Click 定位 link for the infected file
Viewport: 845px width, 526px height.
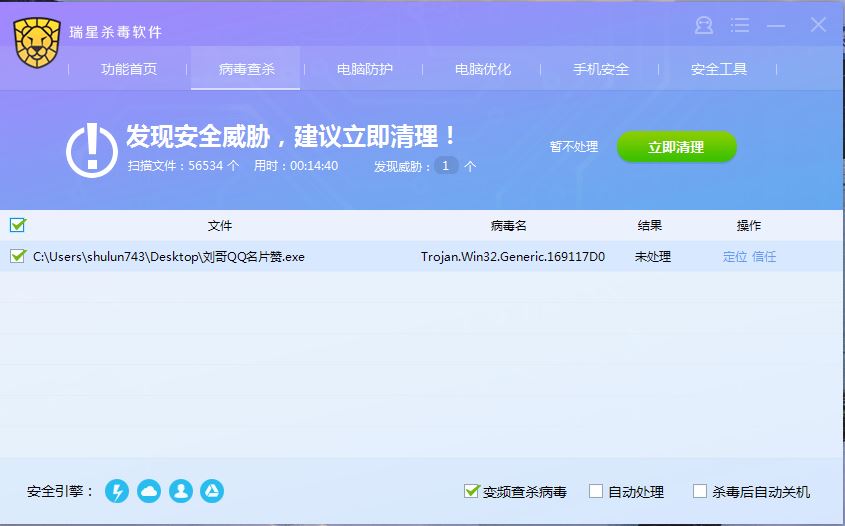[735, 257]
